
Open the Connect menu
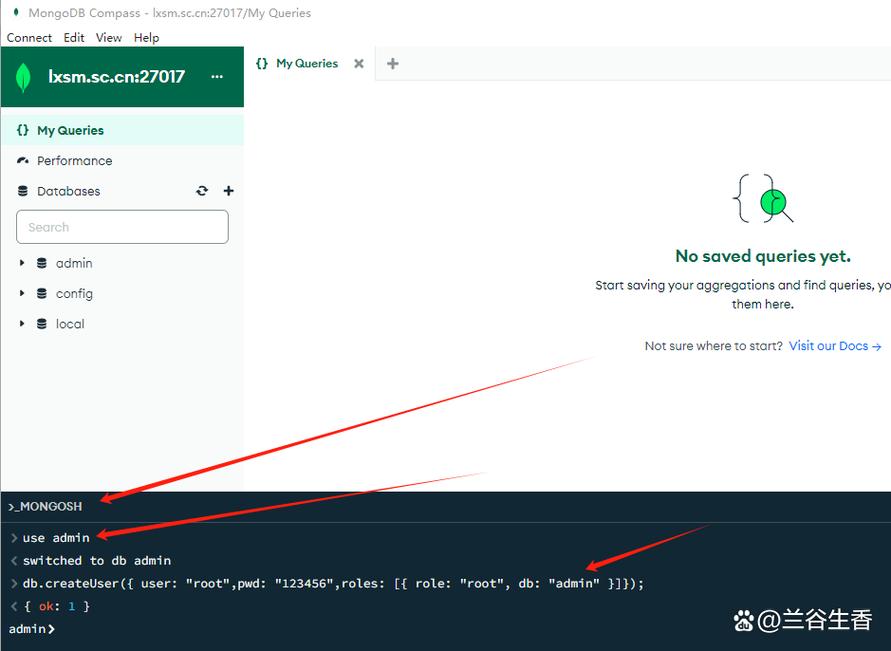pos(29,37)
